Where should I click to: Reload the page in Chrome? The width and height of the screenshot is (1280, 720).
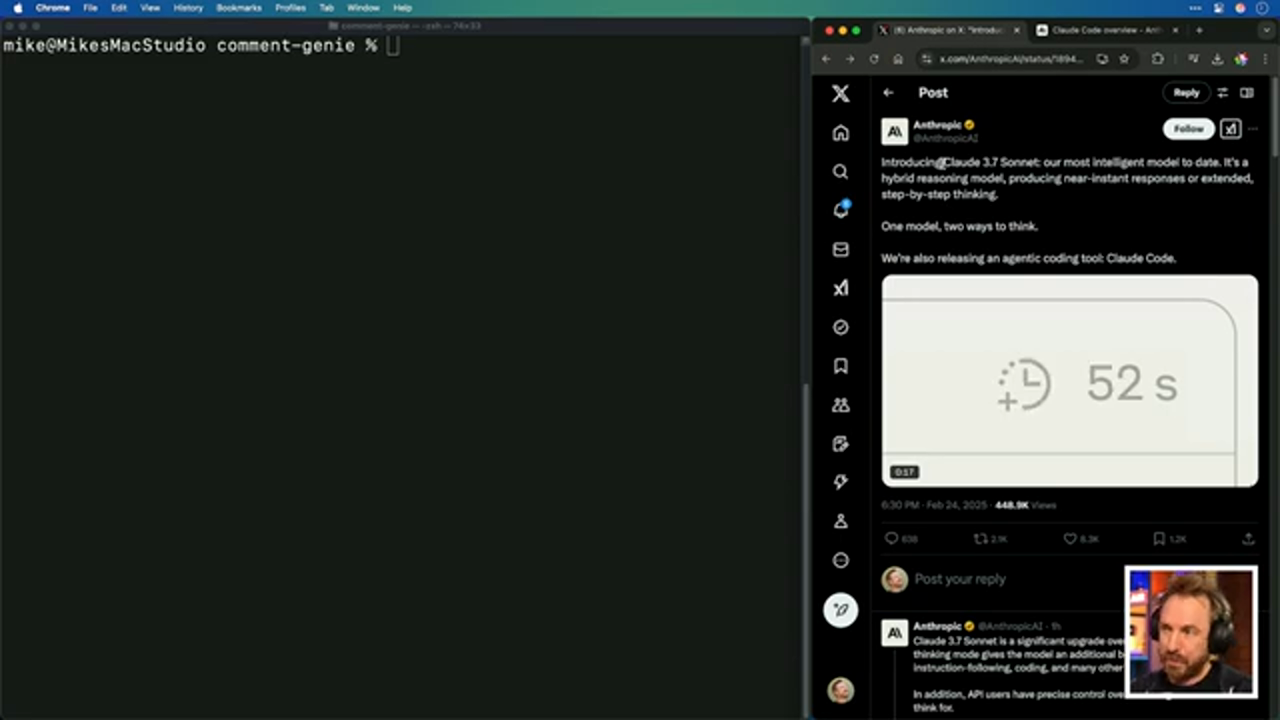pyautogui.click(x=874, y=59)
